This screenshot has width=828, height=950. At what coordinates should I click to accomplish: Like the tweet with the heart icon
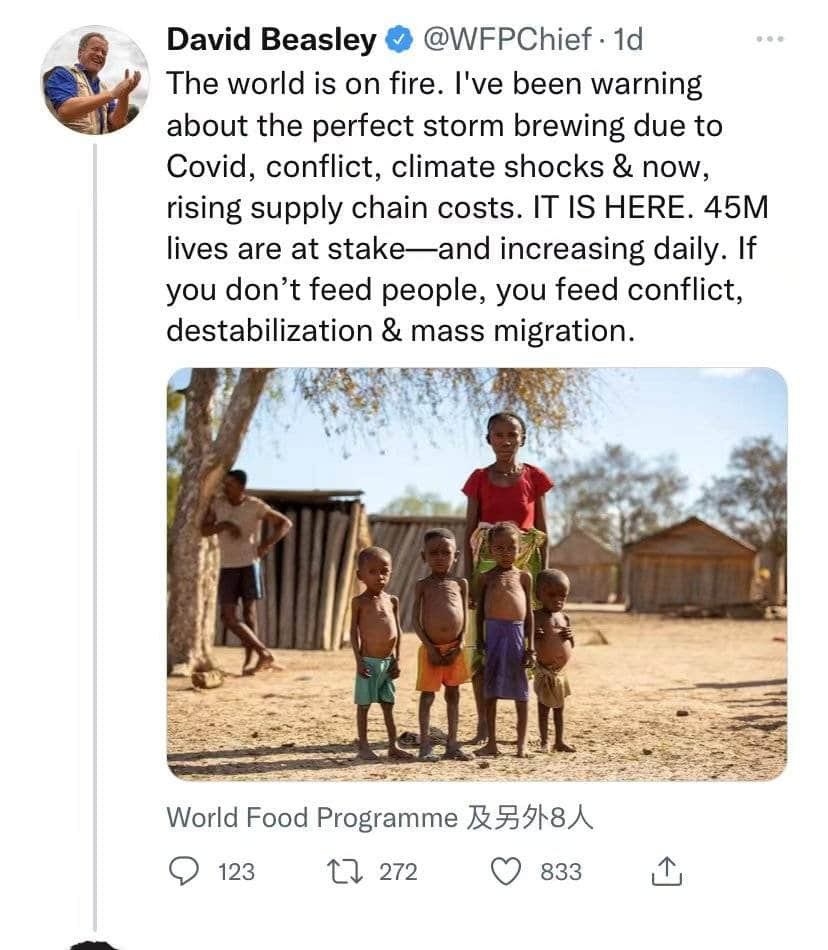pos(505,872)
